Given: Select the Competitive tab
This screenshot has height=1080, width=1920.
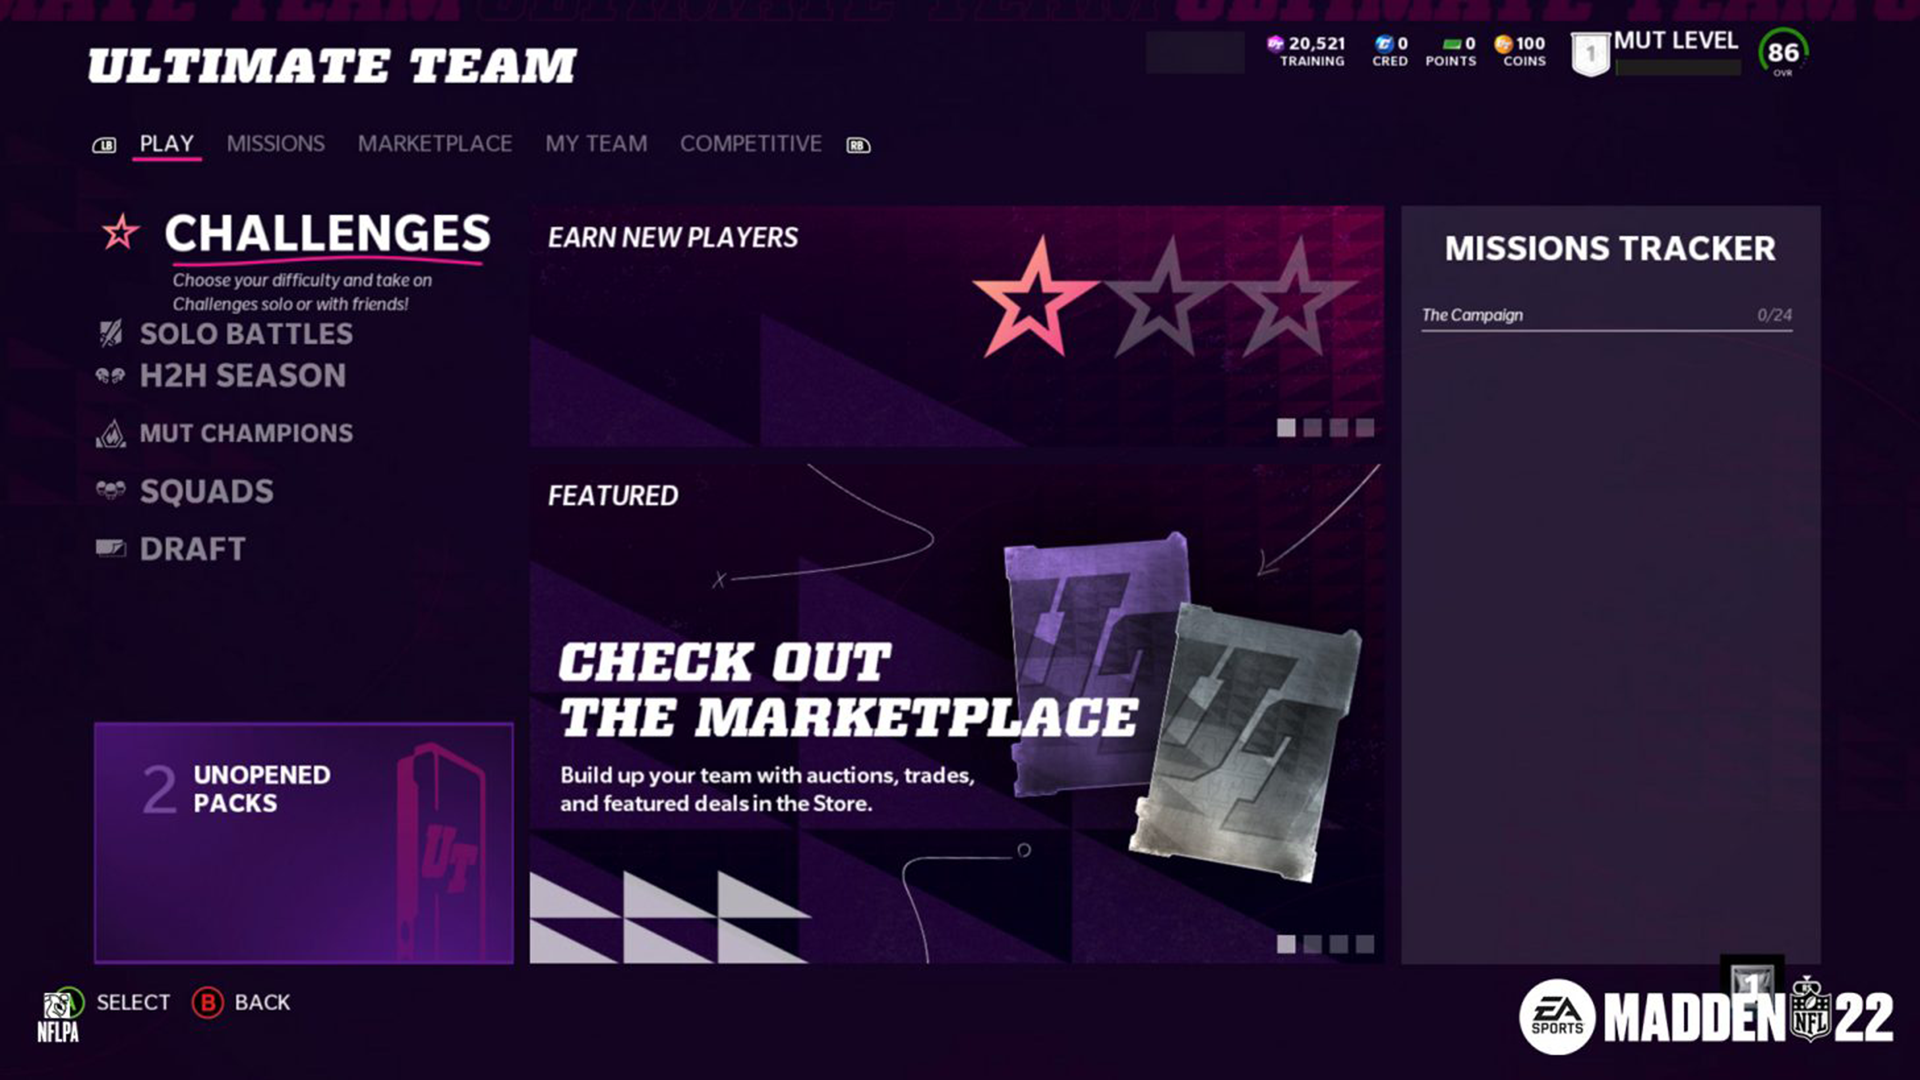Looking at the screenshot, I should coord(751,144).
